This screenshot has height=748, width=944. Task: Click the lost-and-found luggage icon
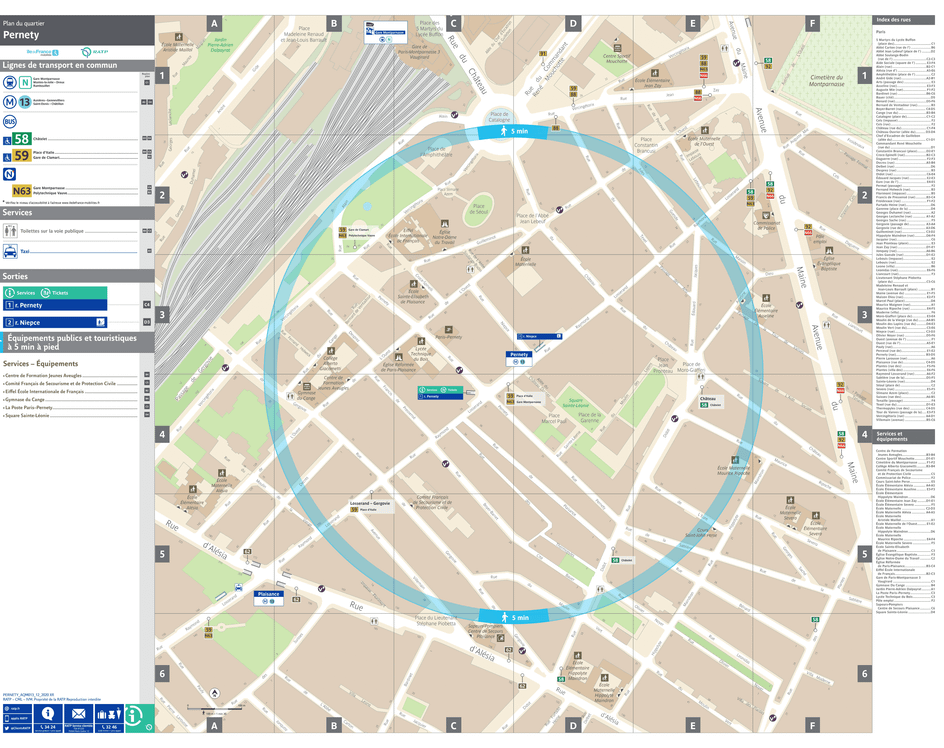pyautogui.click(x=108, y=714)
